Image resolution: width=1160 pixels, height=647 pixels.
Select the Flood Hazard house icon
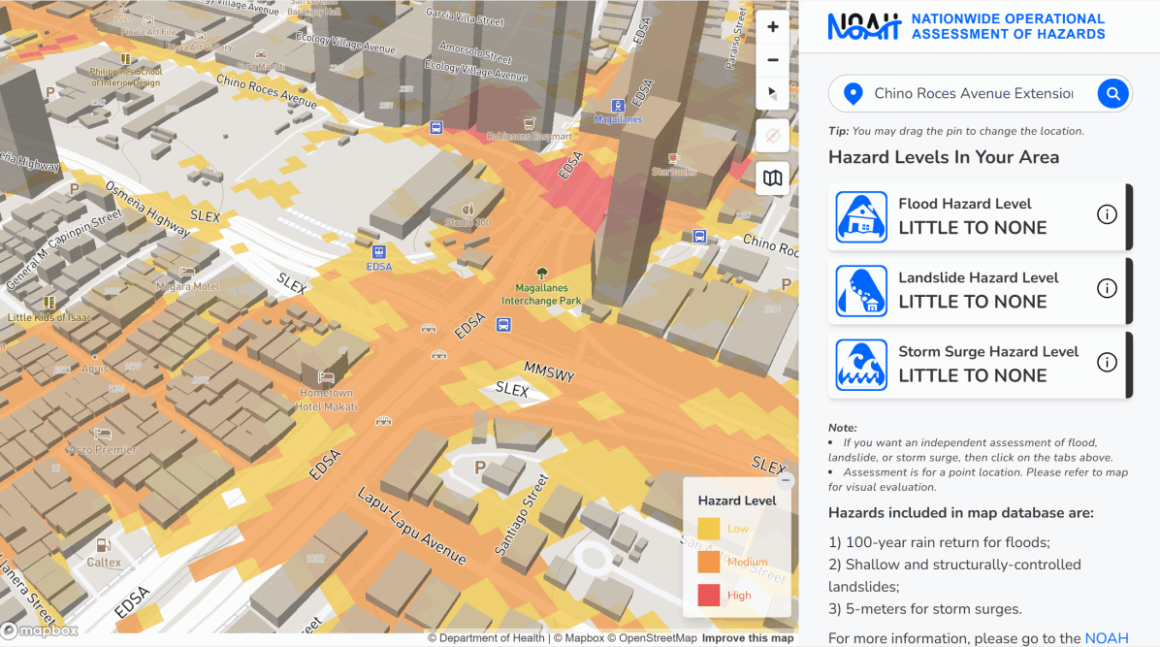coord(861,216)
